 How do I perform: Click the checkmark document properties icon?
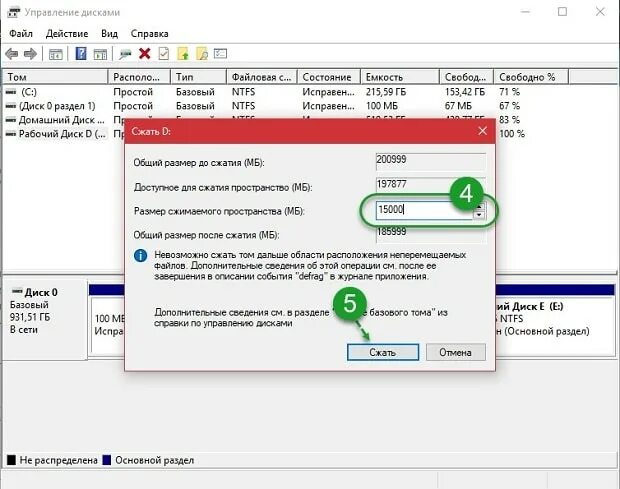point(163,54)
